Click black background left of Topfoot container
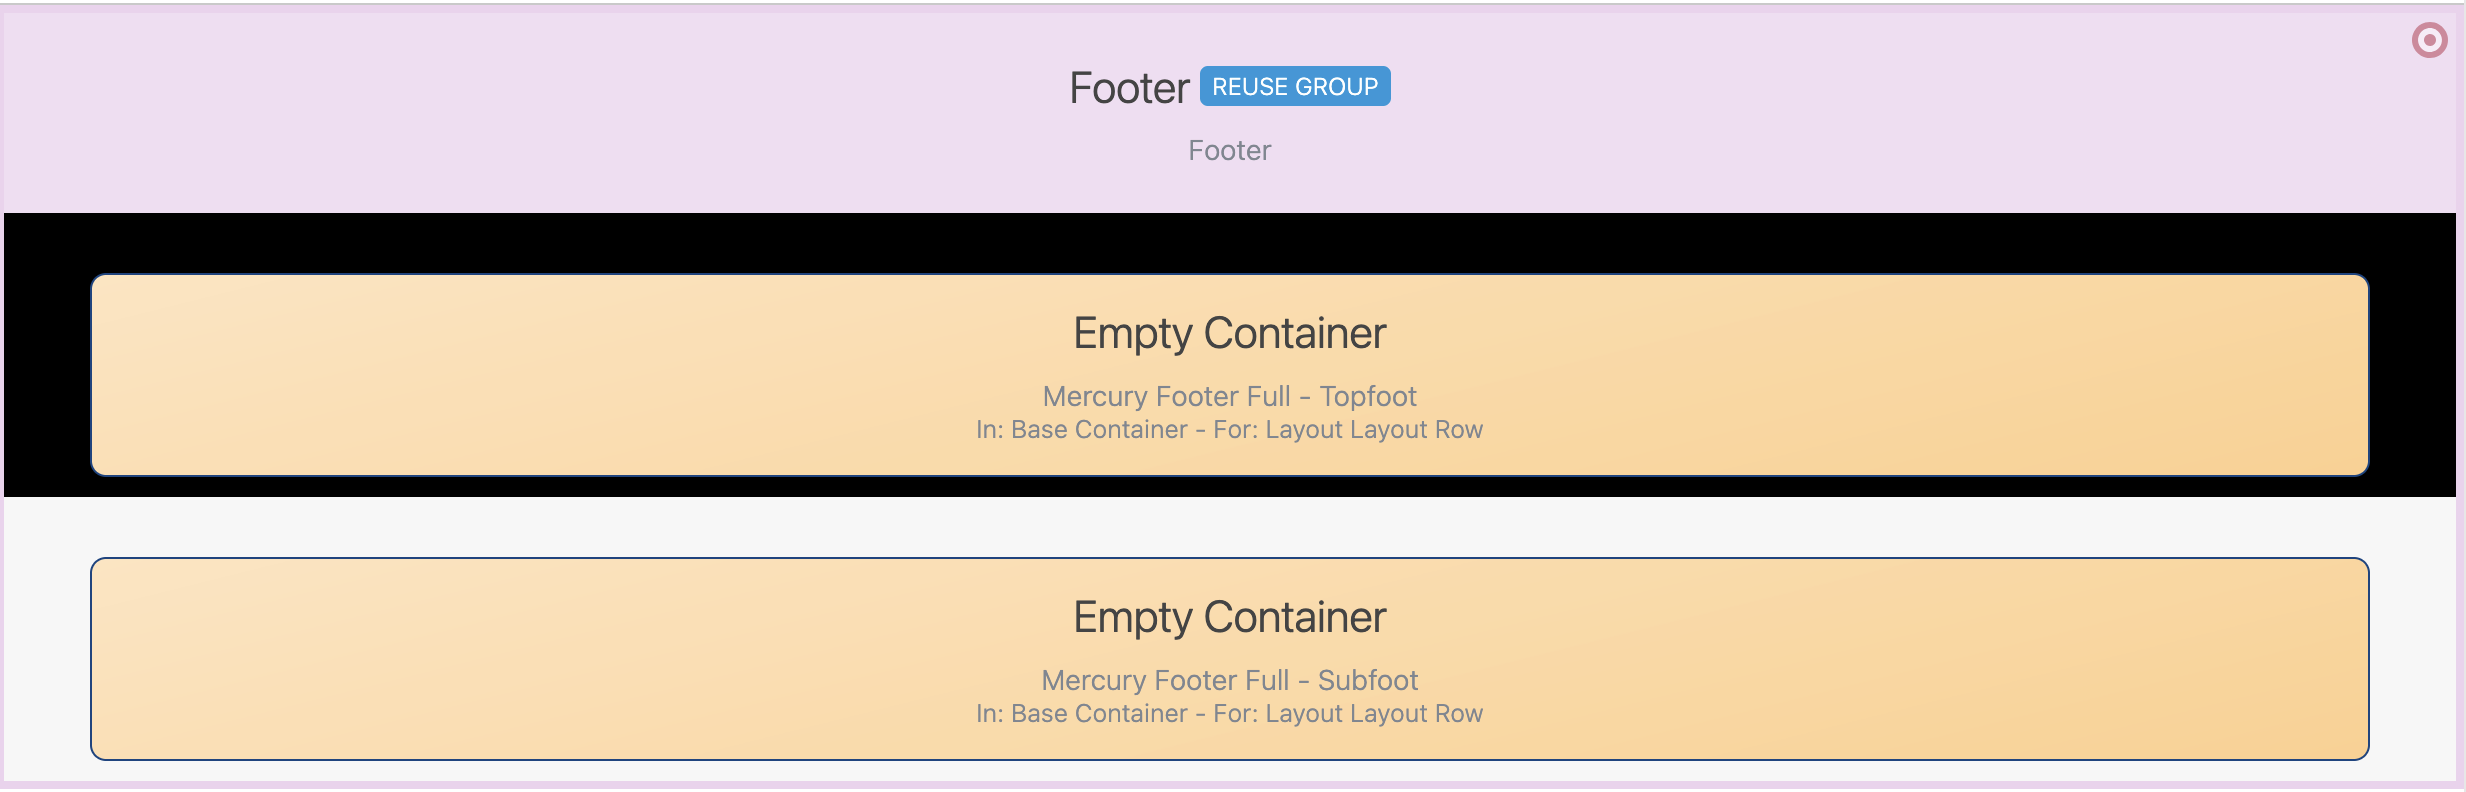The image size is (2466, 792). pos(47,375)
